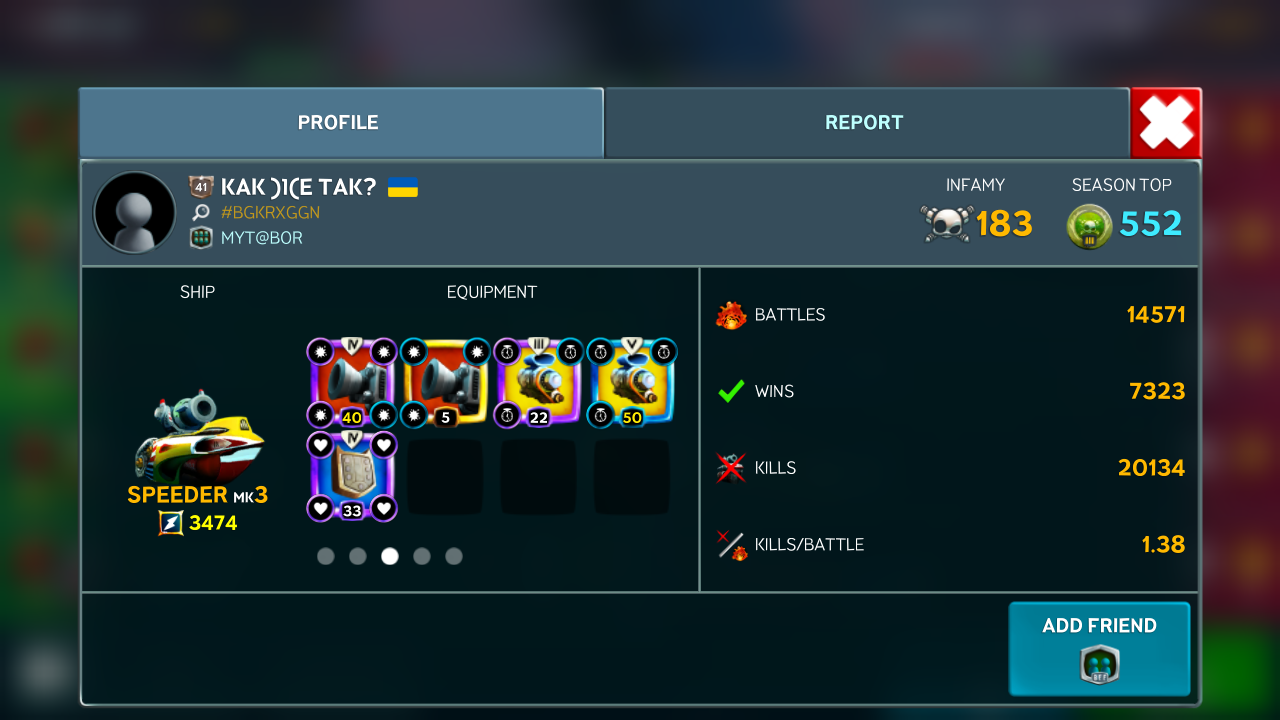Screen dimensions: 1280x720
Task: Tap the Ukrainian flag next to player name
Action: coord(402,187)
